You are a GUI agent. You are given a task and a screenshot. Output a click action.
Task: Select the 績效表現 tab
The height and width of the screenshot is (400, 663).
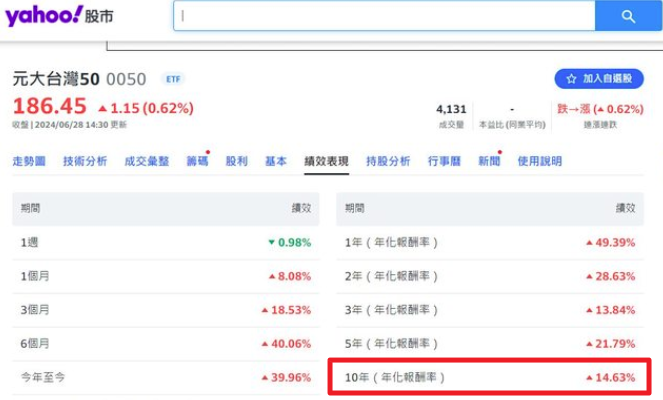[x=326, y=161]
